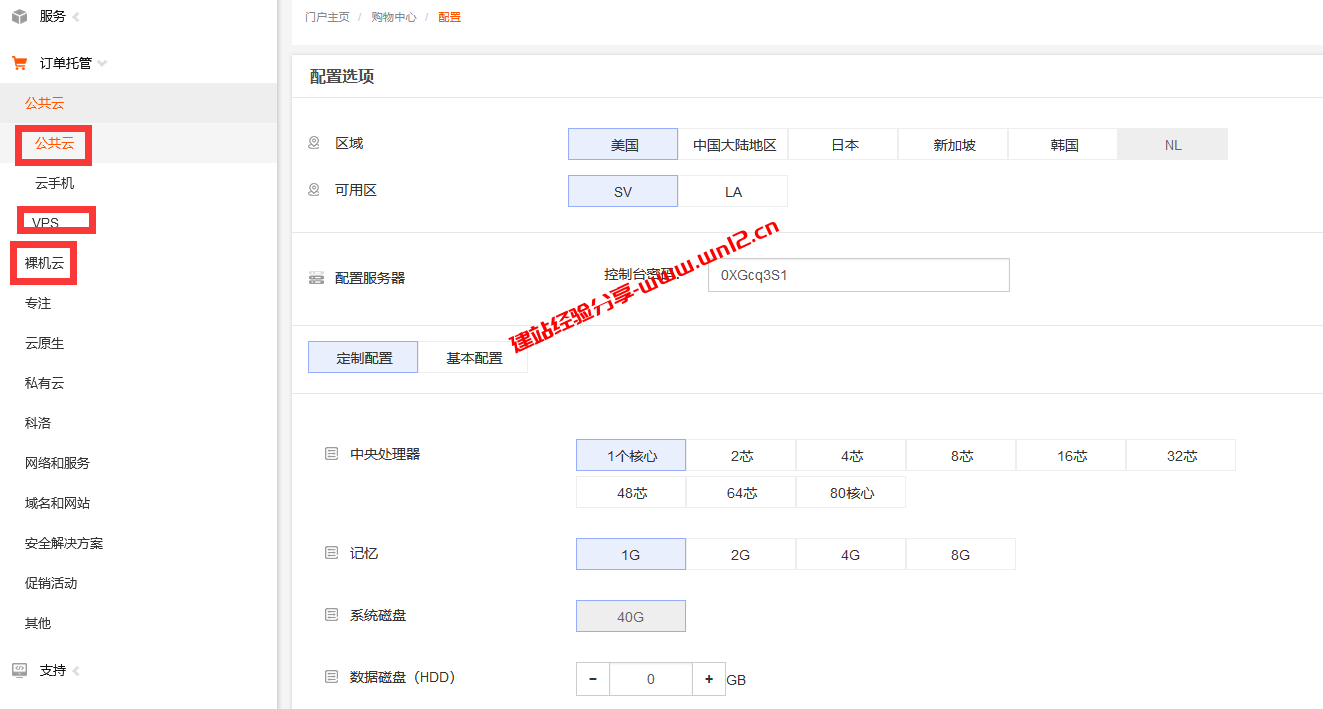This screenshot has height=709, width=1323.
Task: Click the list icon beside 系统磁盘
Action: point(331,615)
